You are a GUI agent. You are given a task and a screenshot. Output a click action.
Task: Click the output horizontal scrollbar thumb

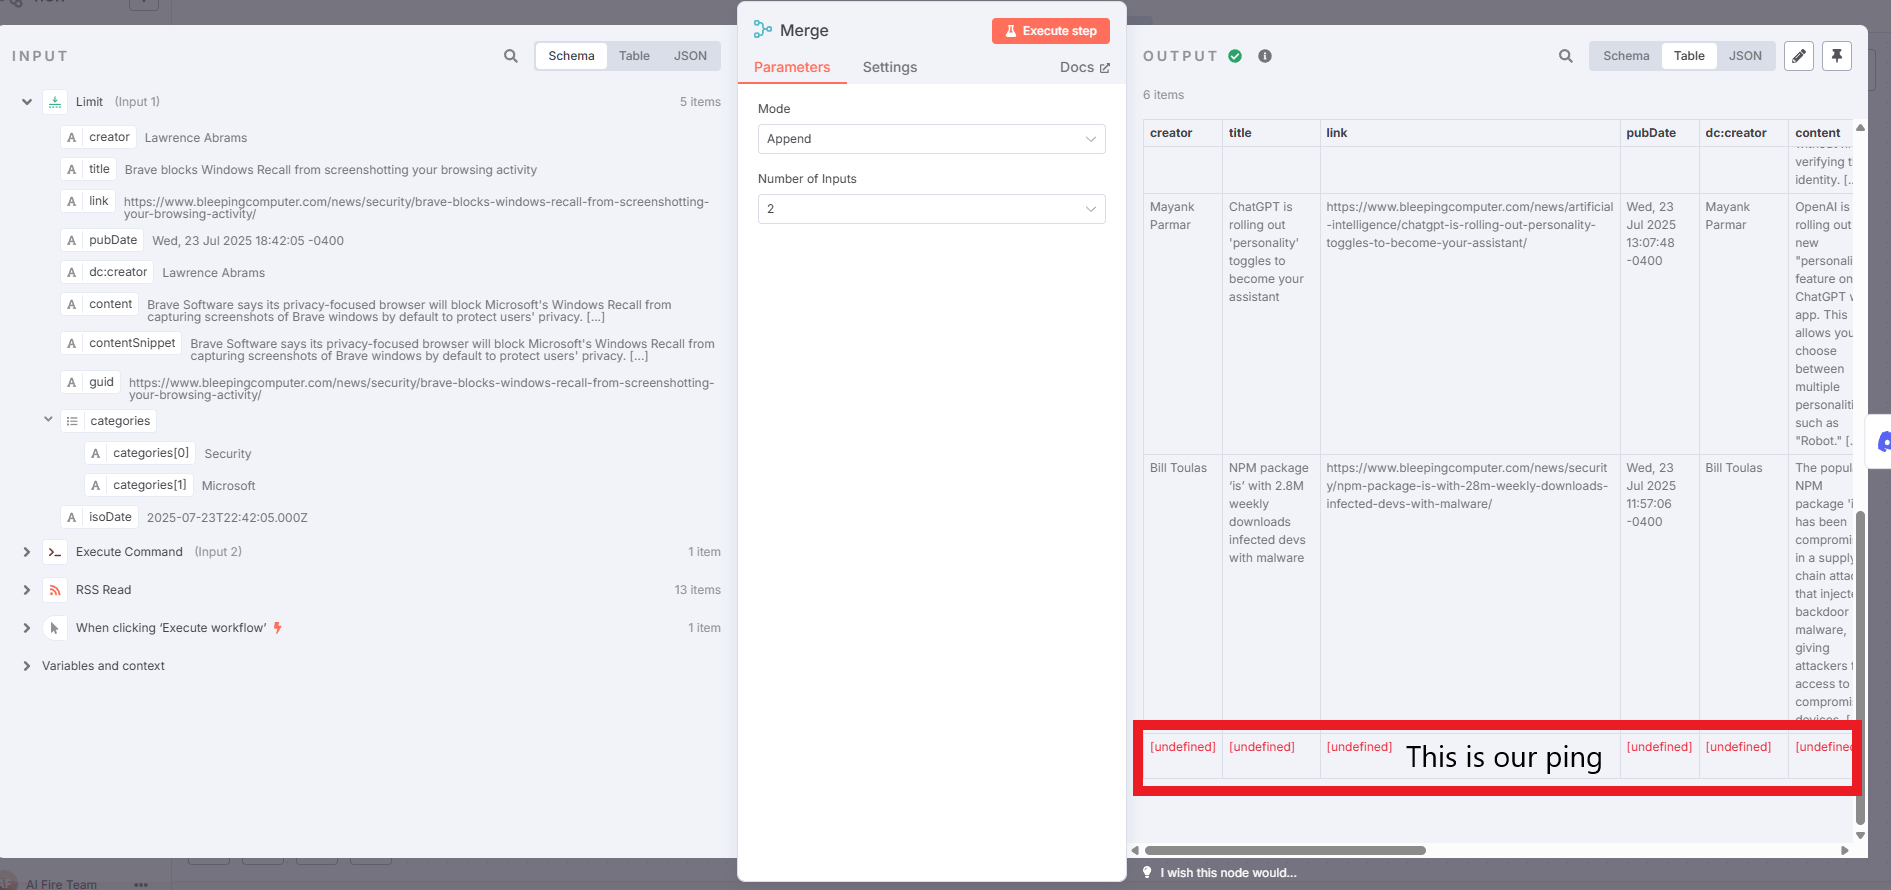[1285, 850]
